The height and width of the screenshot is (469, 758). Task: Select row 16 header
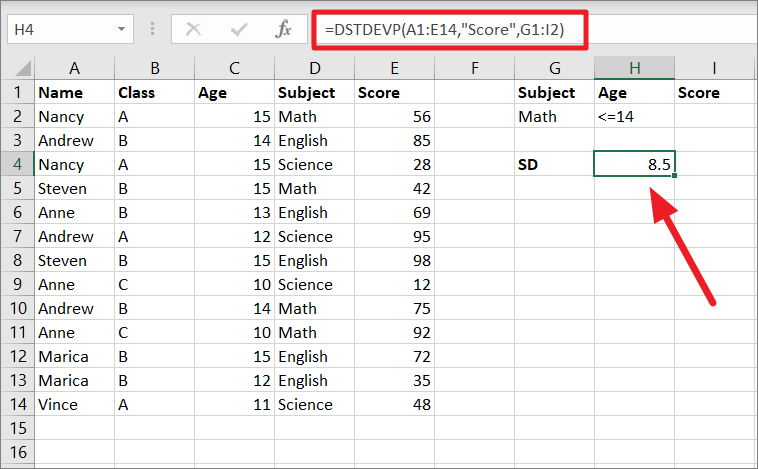click(17, 452)
